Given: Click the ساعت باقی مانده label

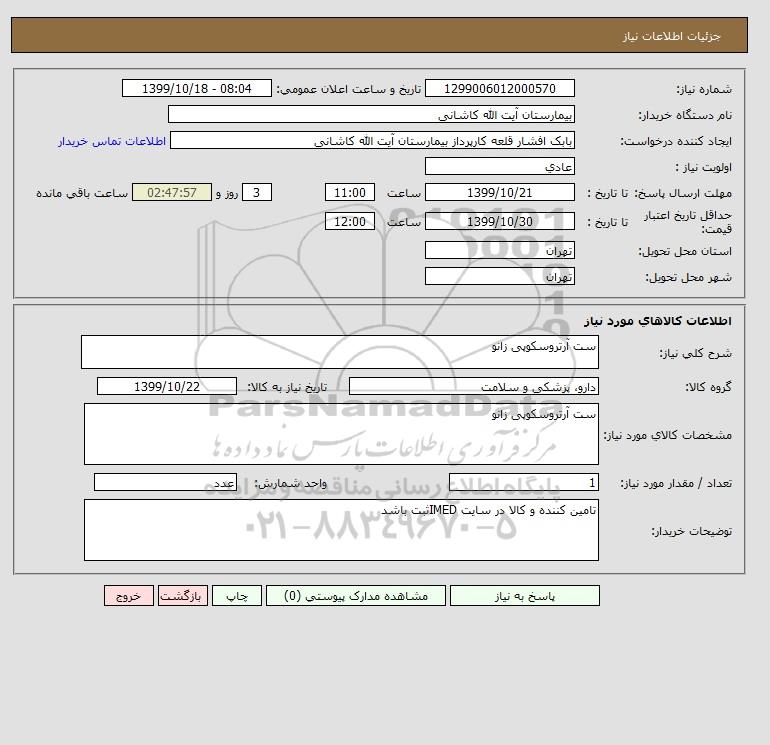Looking at the screenshot, I should (82, 193).
